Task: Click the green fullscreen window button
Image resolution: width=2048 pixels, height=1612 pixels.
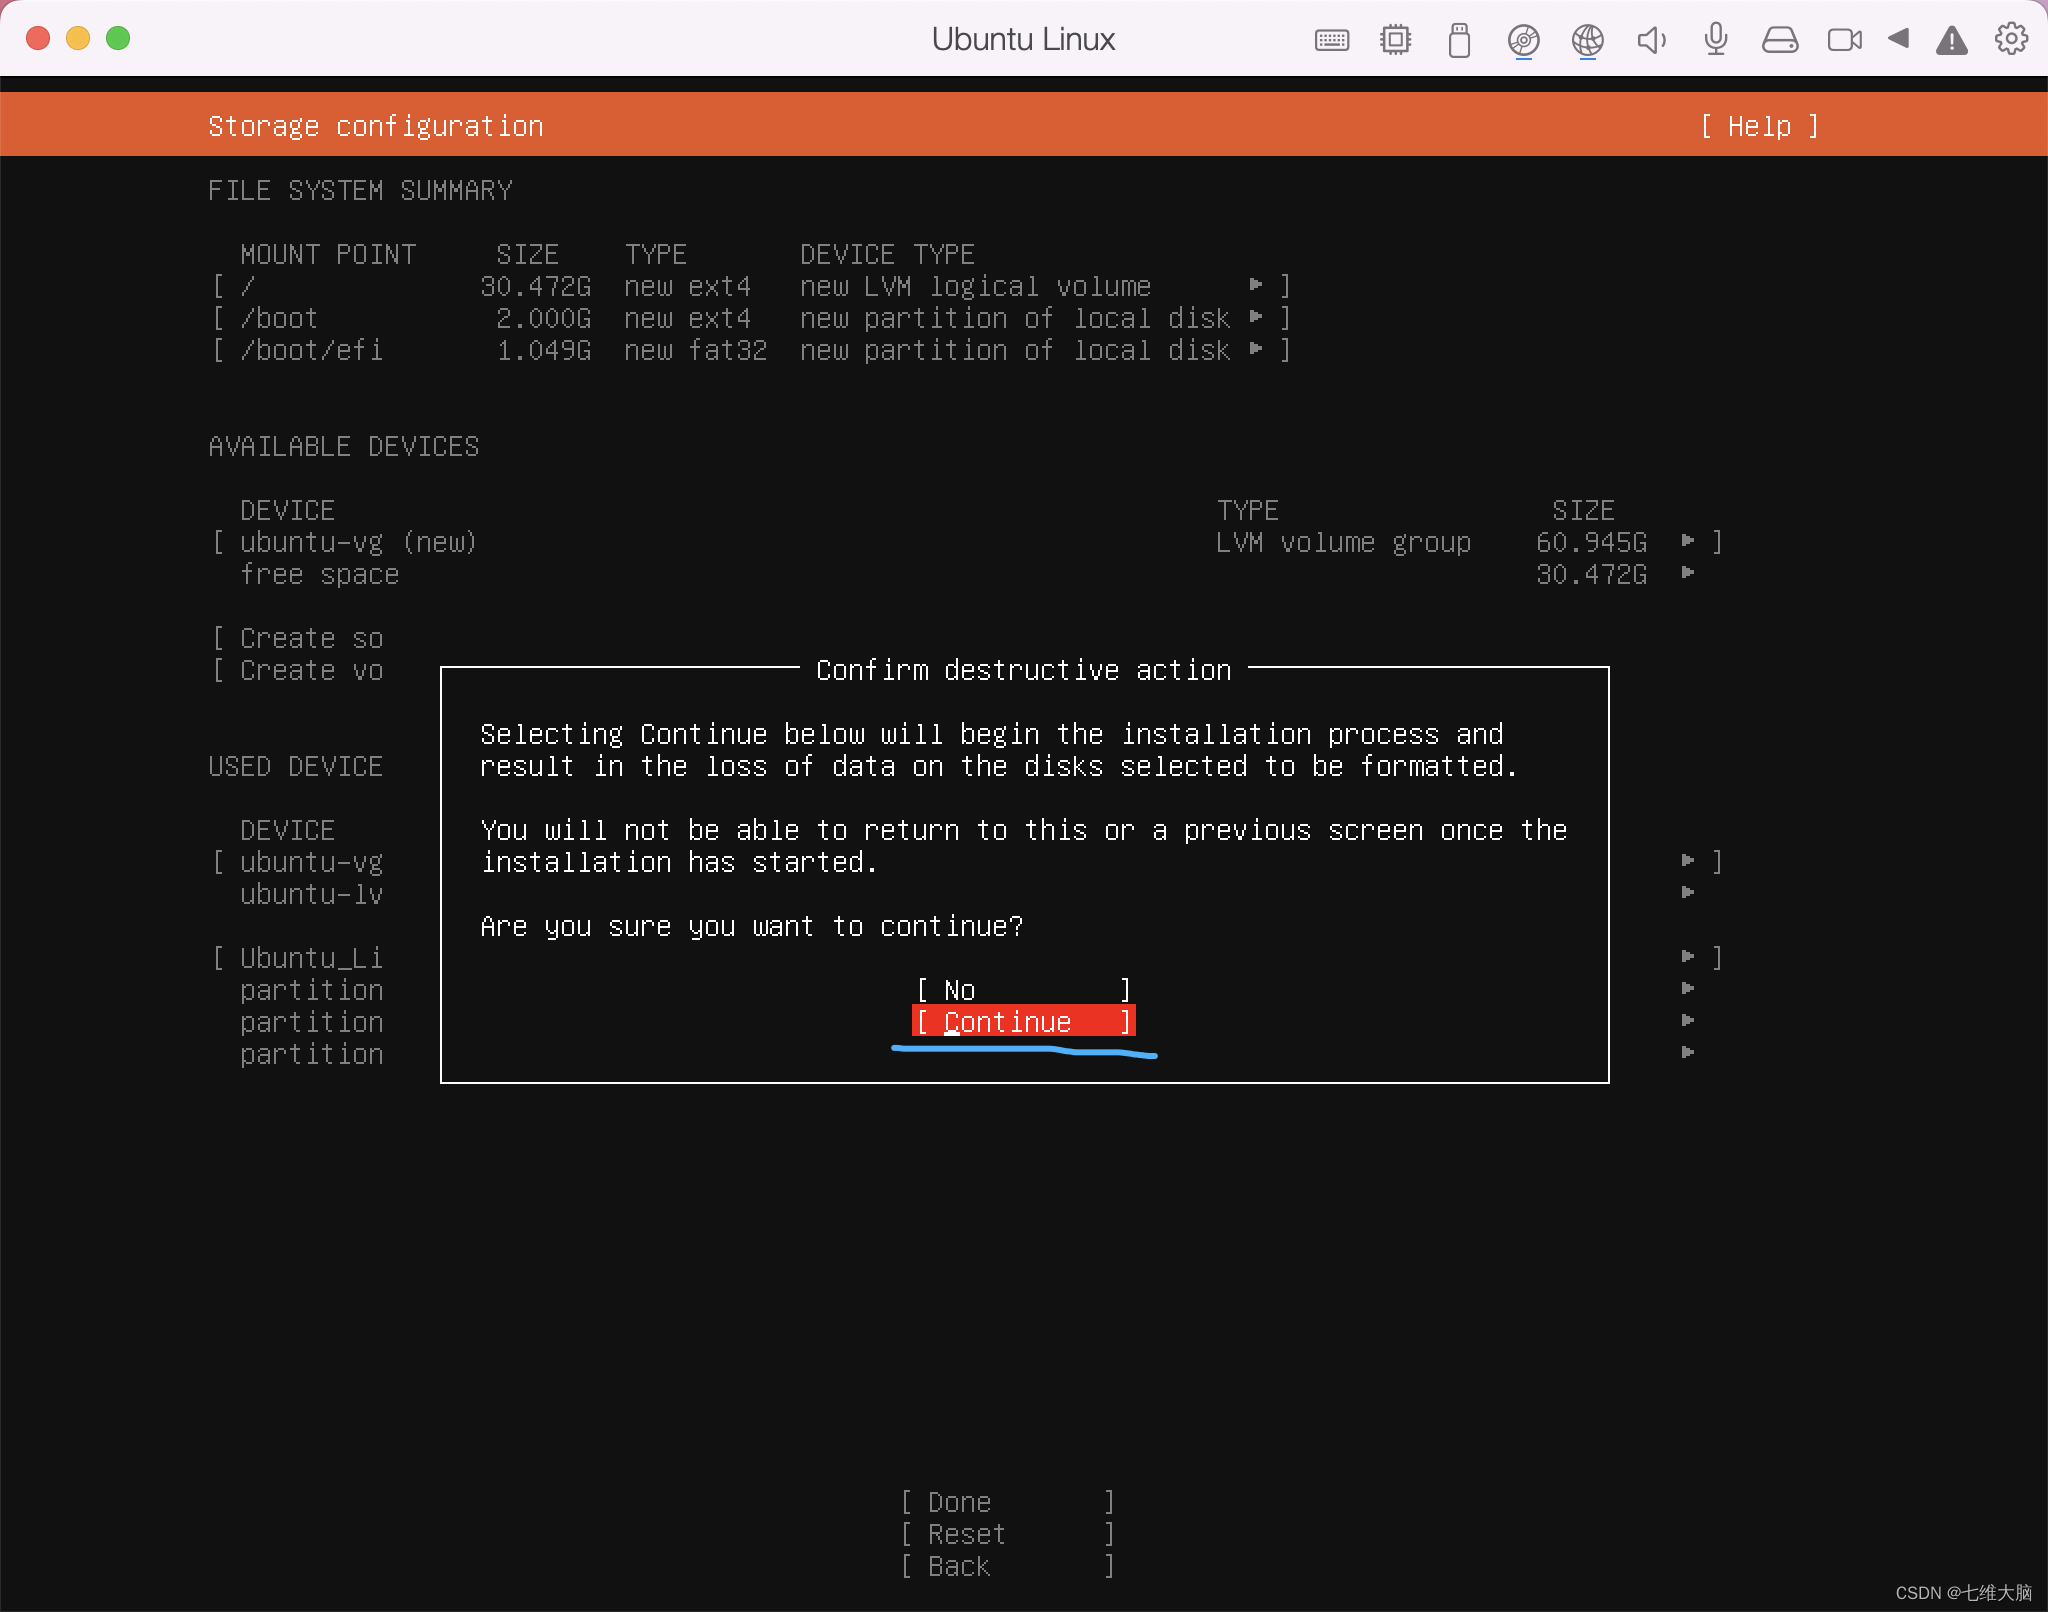Action: [x=118, y=38]
